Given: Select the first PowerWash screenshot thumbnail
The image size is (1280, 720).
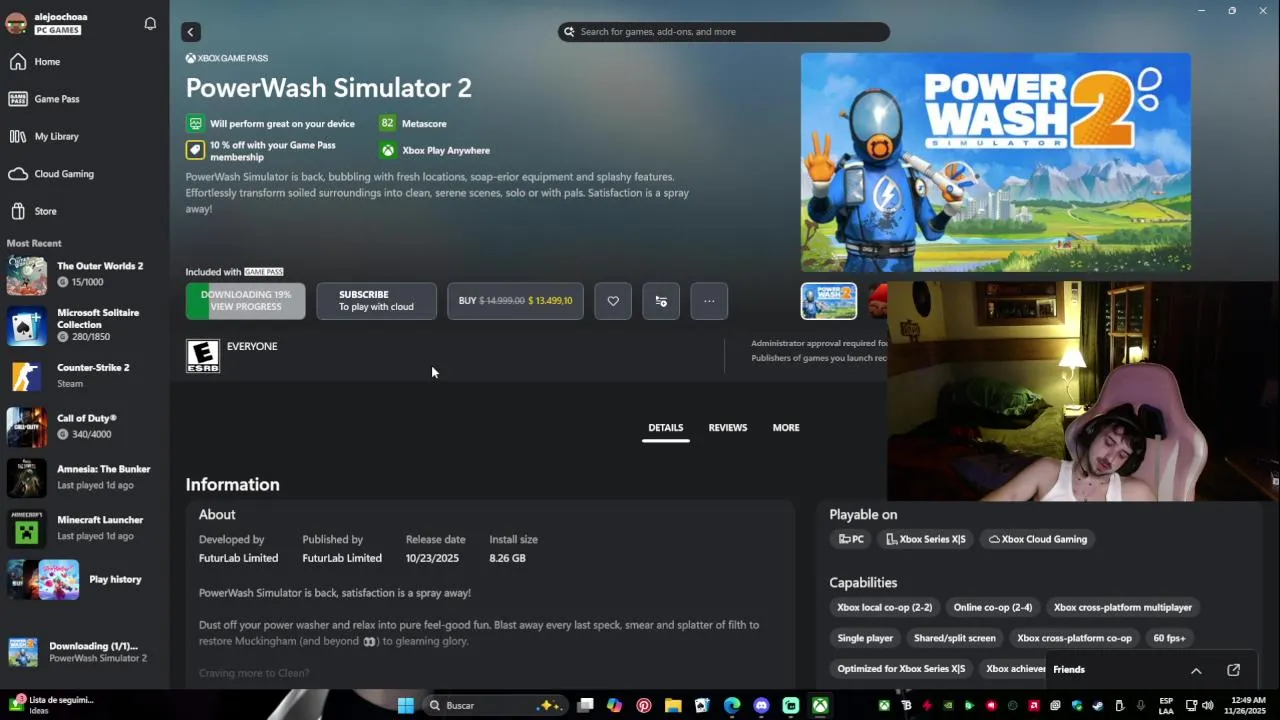Looking at the screenshot, I should (829, 302).
